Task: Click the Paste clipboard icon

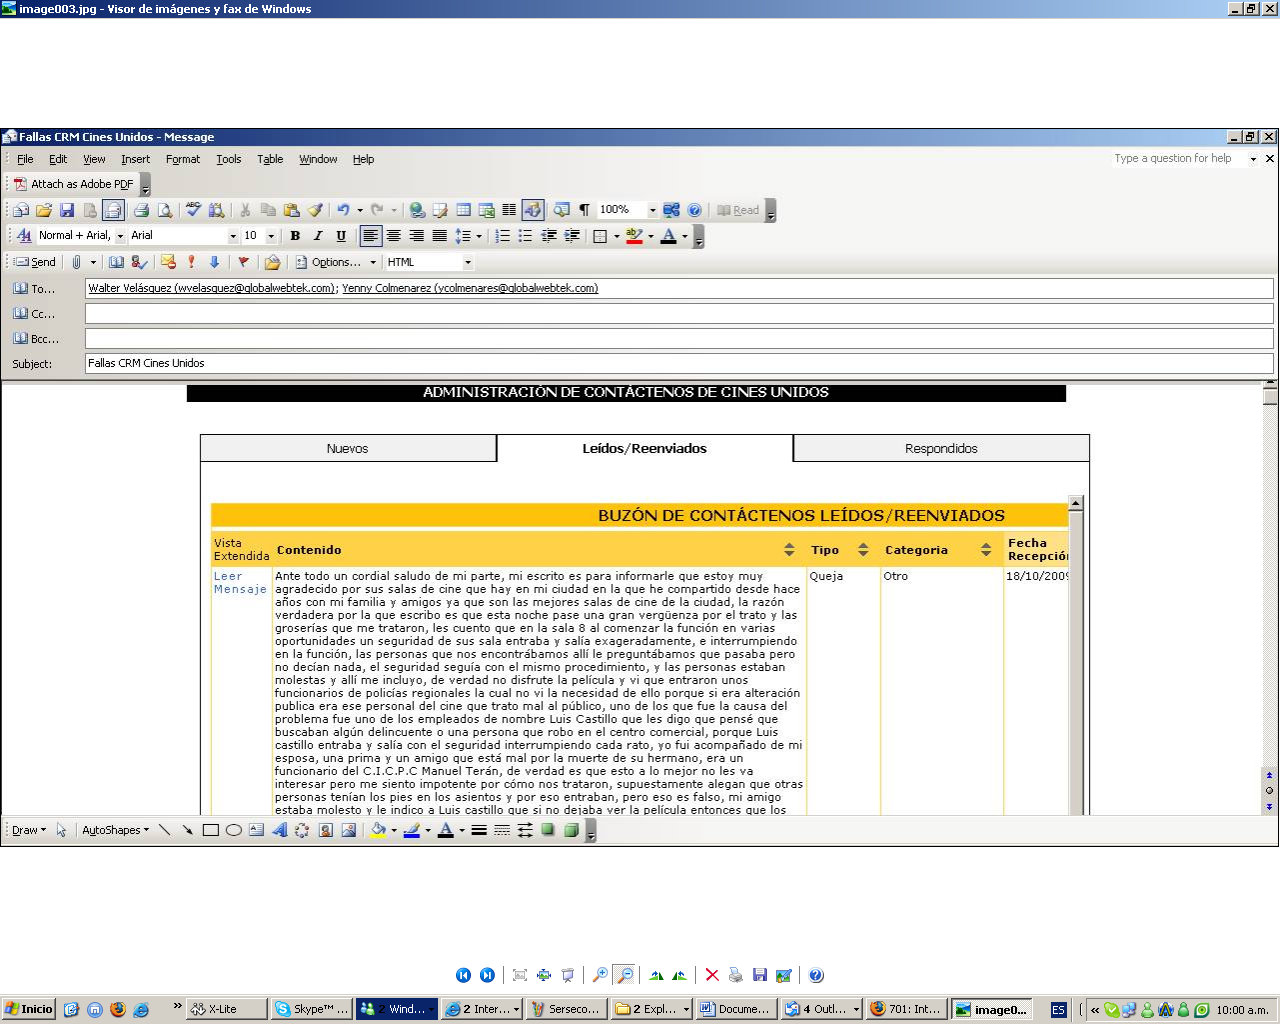Action: (x=292, y=210)
